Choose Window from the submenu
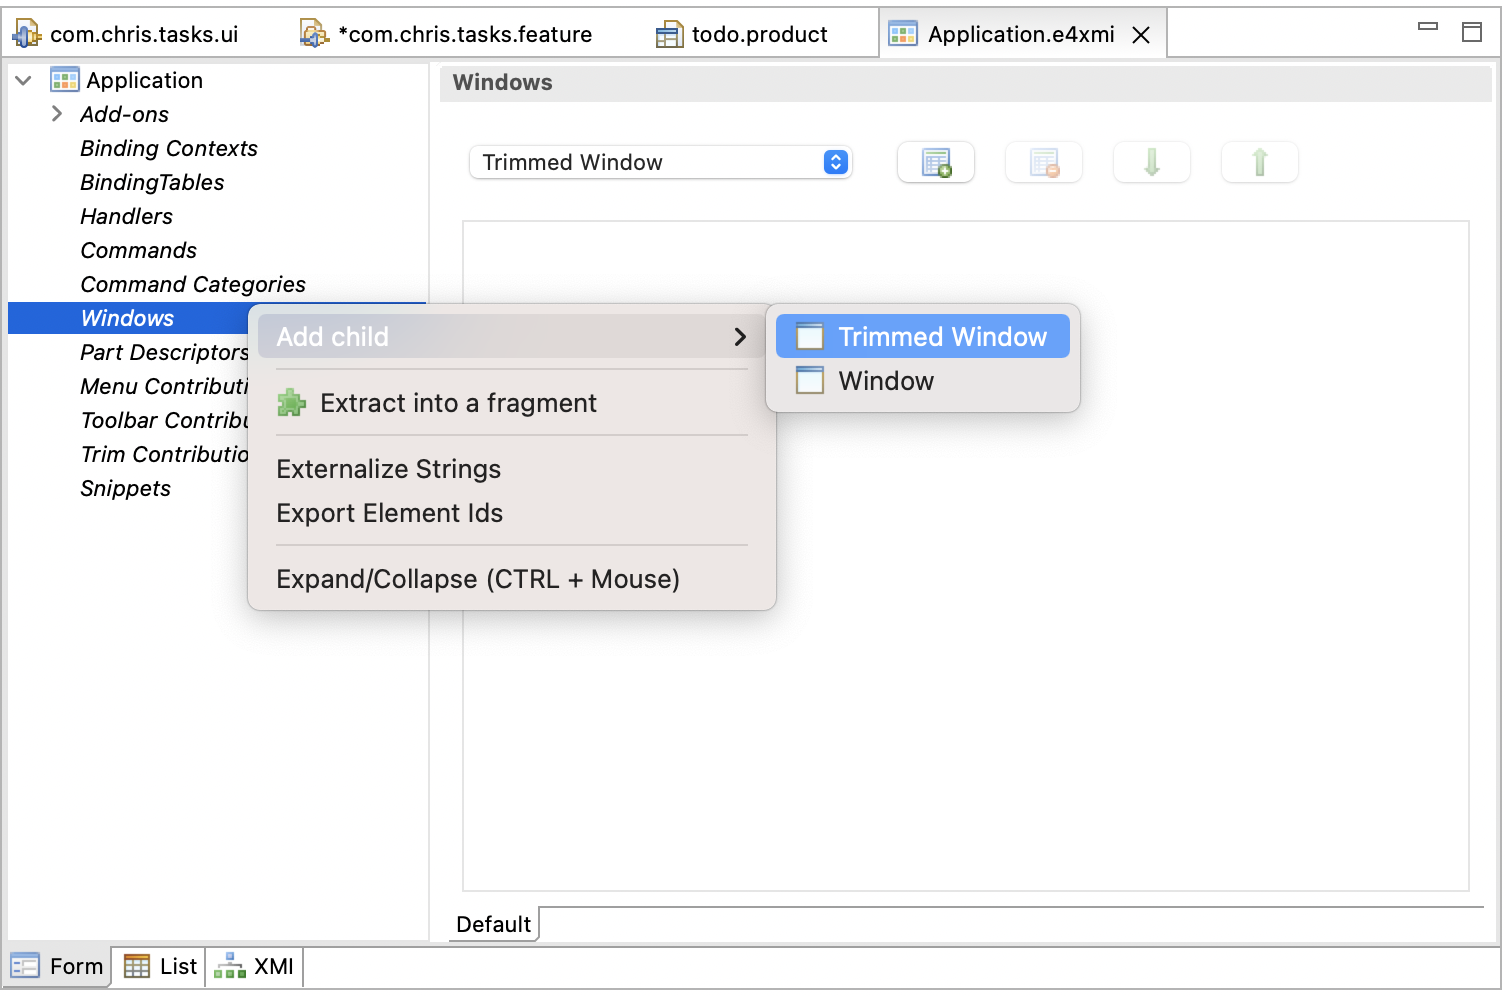The height and width of the screenshot is (996, 1506). (923, 381)
